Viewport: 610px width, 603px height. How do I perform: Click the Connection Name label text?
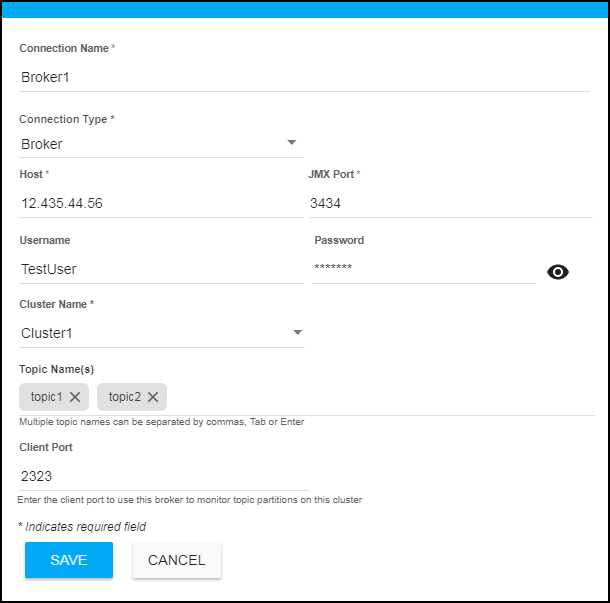point(64,49)
